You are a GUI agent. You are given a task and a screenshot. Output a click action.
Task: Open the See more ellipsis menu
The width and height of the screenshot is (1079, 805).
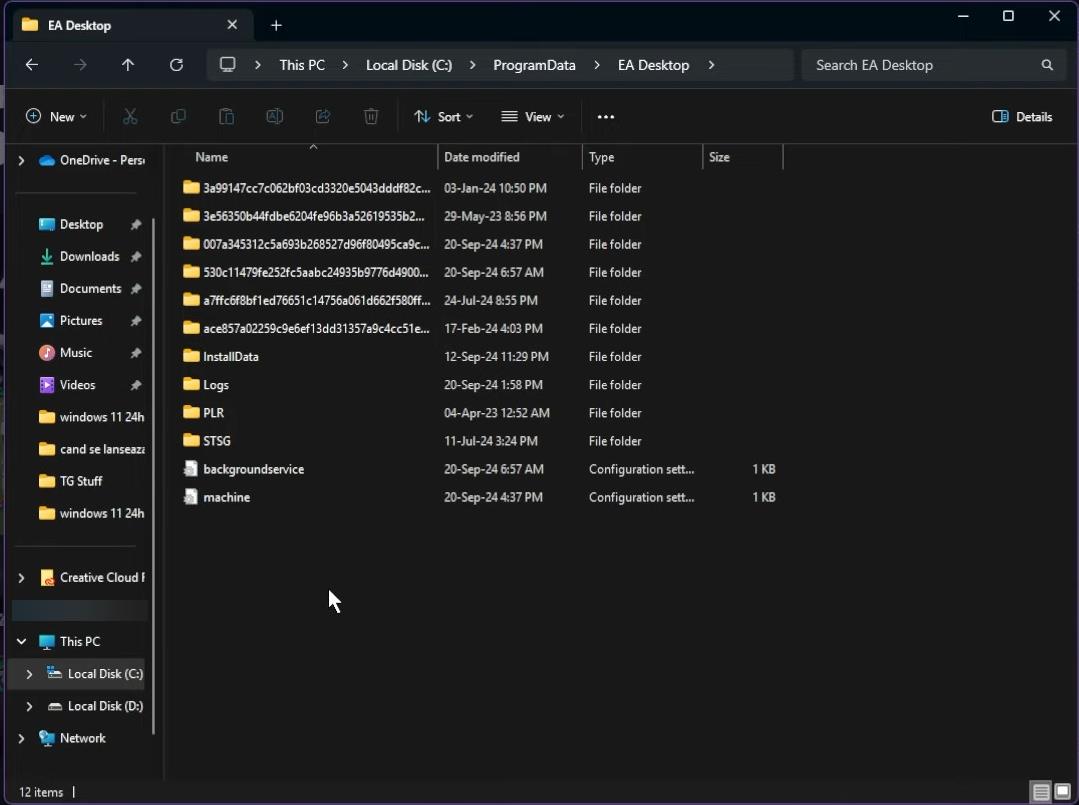pos(605,117)
